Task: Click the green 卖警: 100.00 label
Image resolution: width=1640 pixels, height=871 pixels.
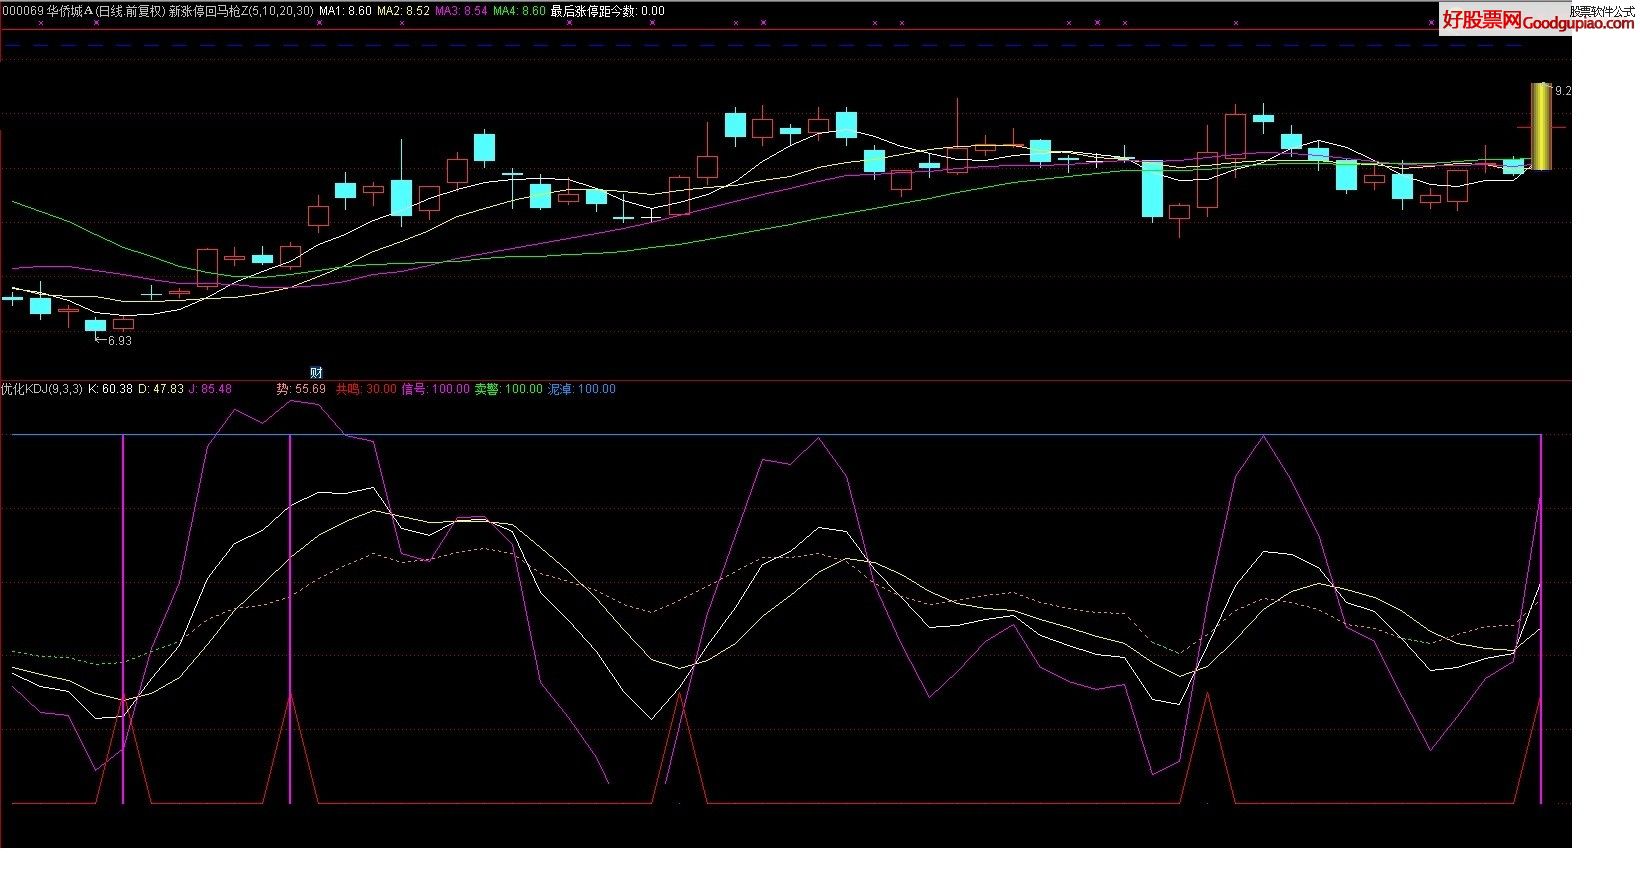Action: point(508,389)
